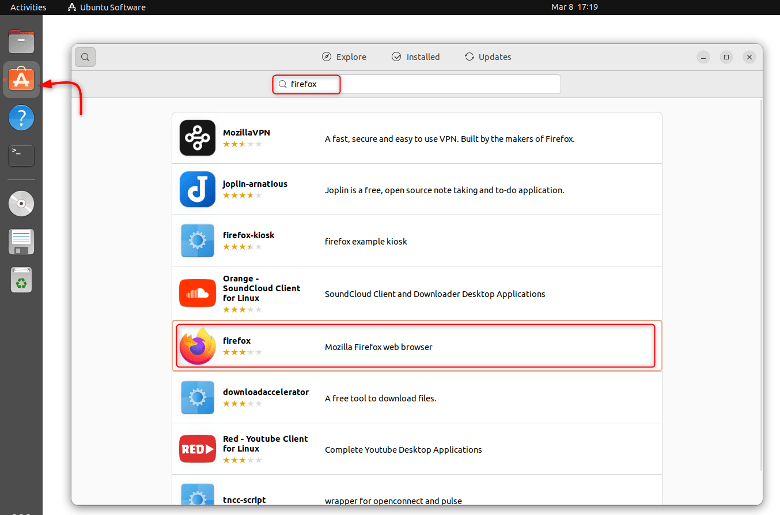780x515 pixels.
Task: Click the floppy disk icon in dock
Action: point(21,242)
